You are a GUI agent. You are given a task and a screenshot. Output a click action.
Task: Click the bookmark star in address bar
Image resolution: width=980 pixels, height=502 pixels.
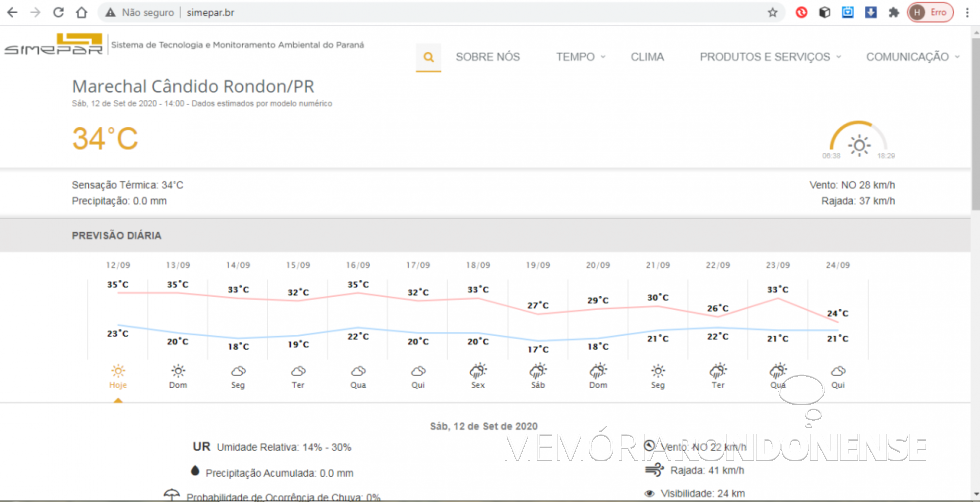(772, 13)
